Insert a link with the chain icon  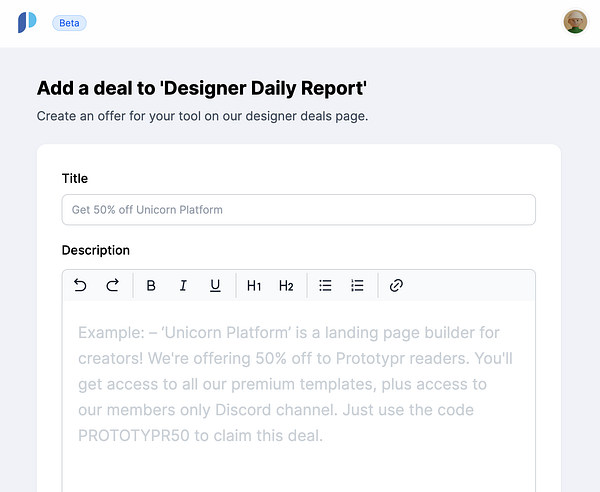click(x=396, y=285)
